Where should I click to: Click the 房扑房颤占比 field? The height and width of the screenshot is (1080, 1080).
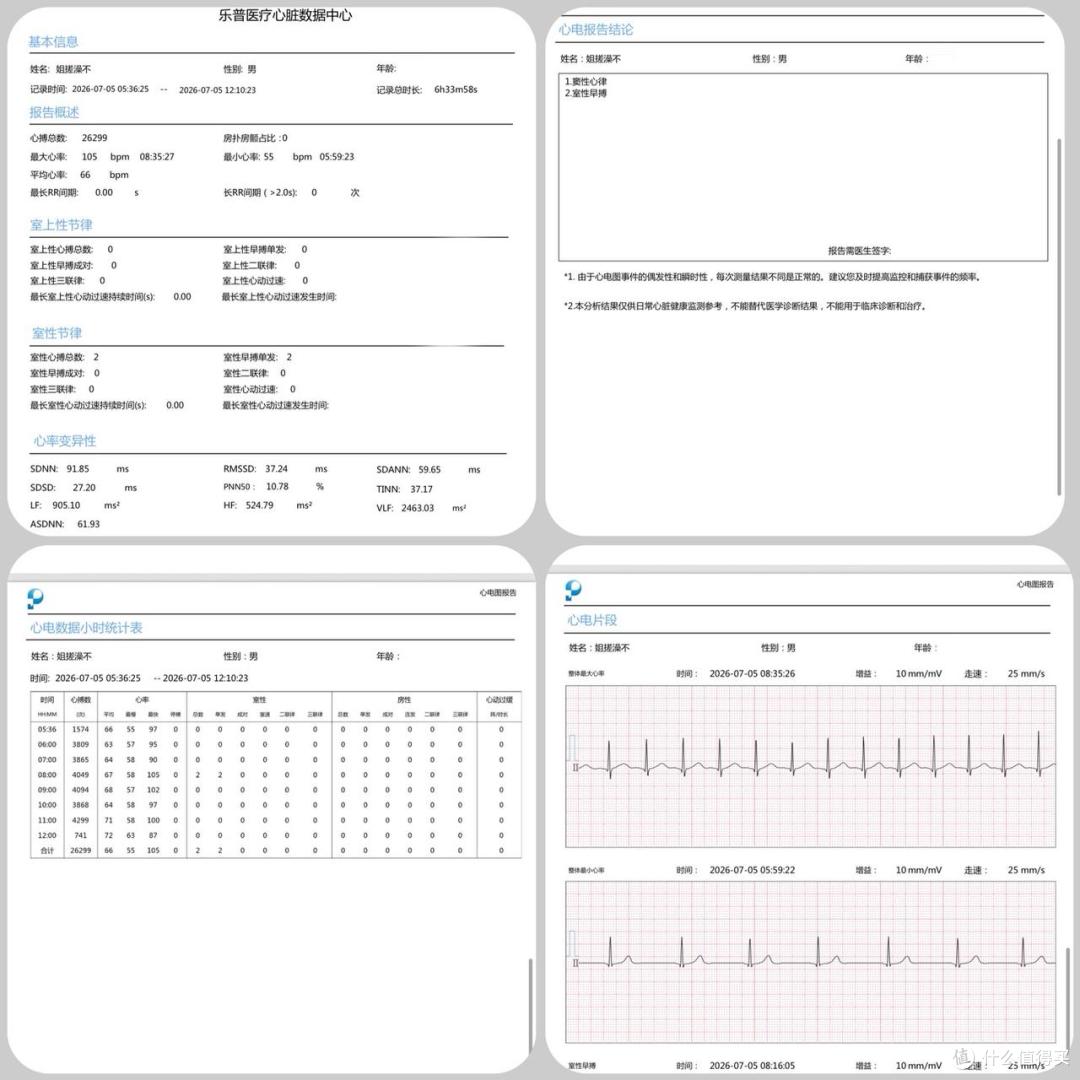coord(255,138)
